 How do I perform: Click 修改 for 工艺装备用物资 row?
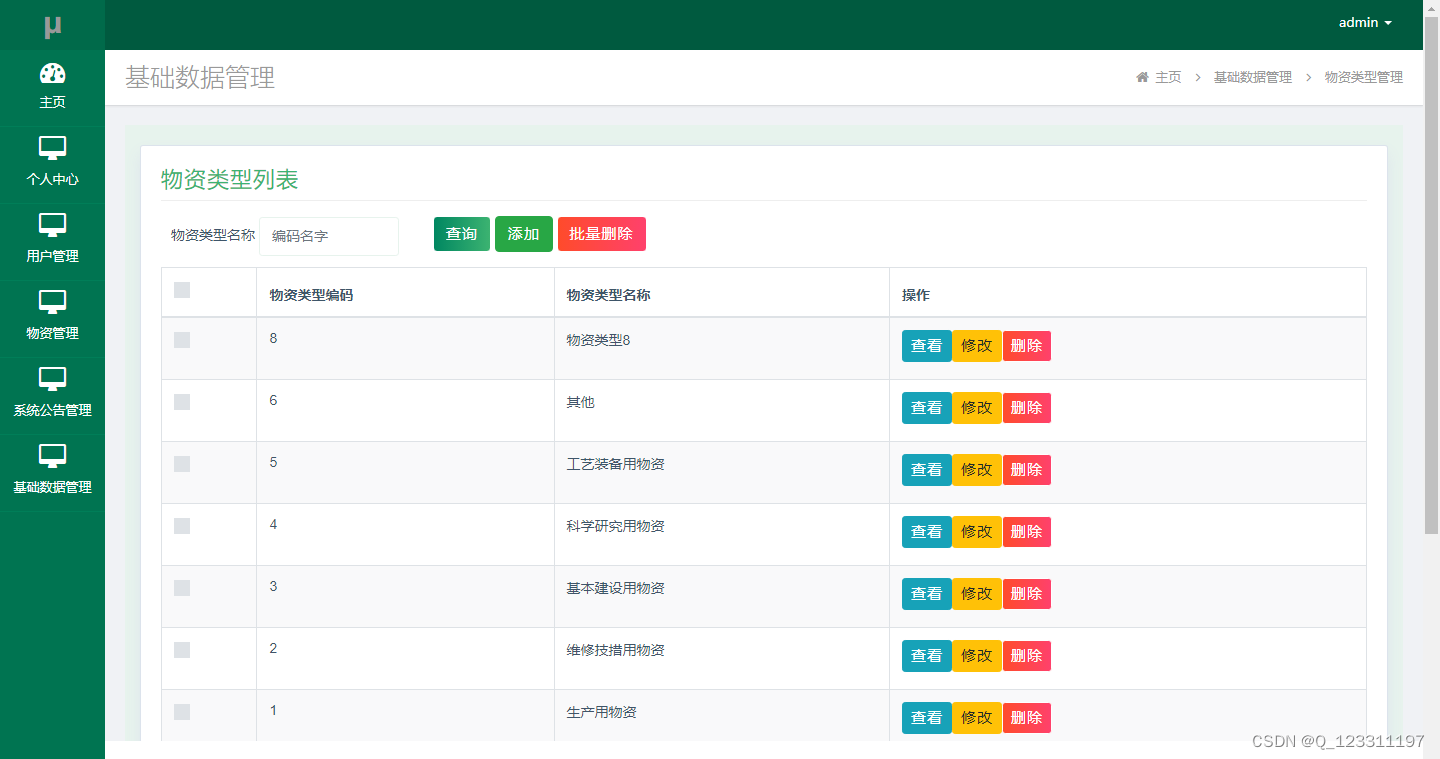977,470
